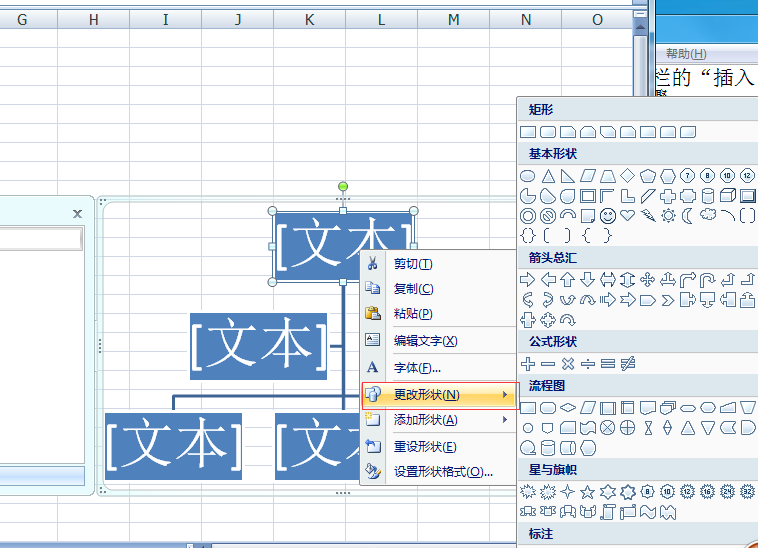This screenshot has height=548, width=758.
Task: Close the text pane with X
Action: tap(77, 214)
